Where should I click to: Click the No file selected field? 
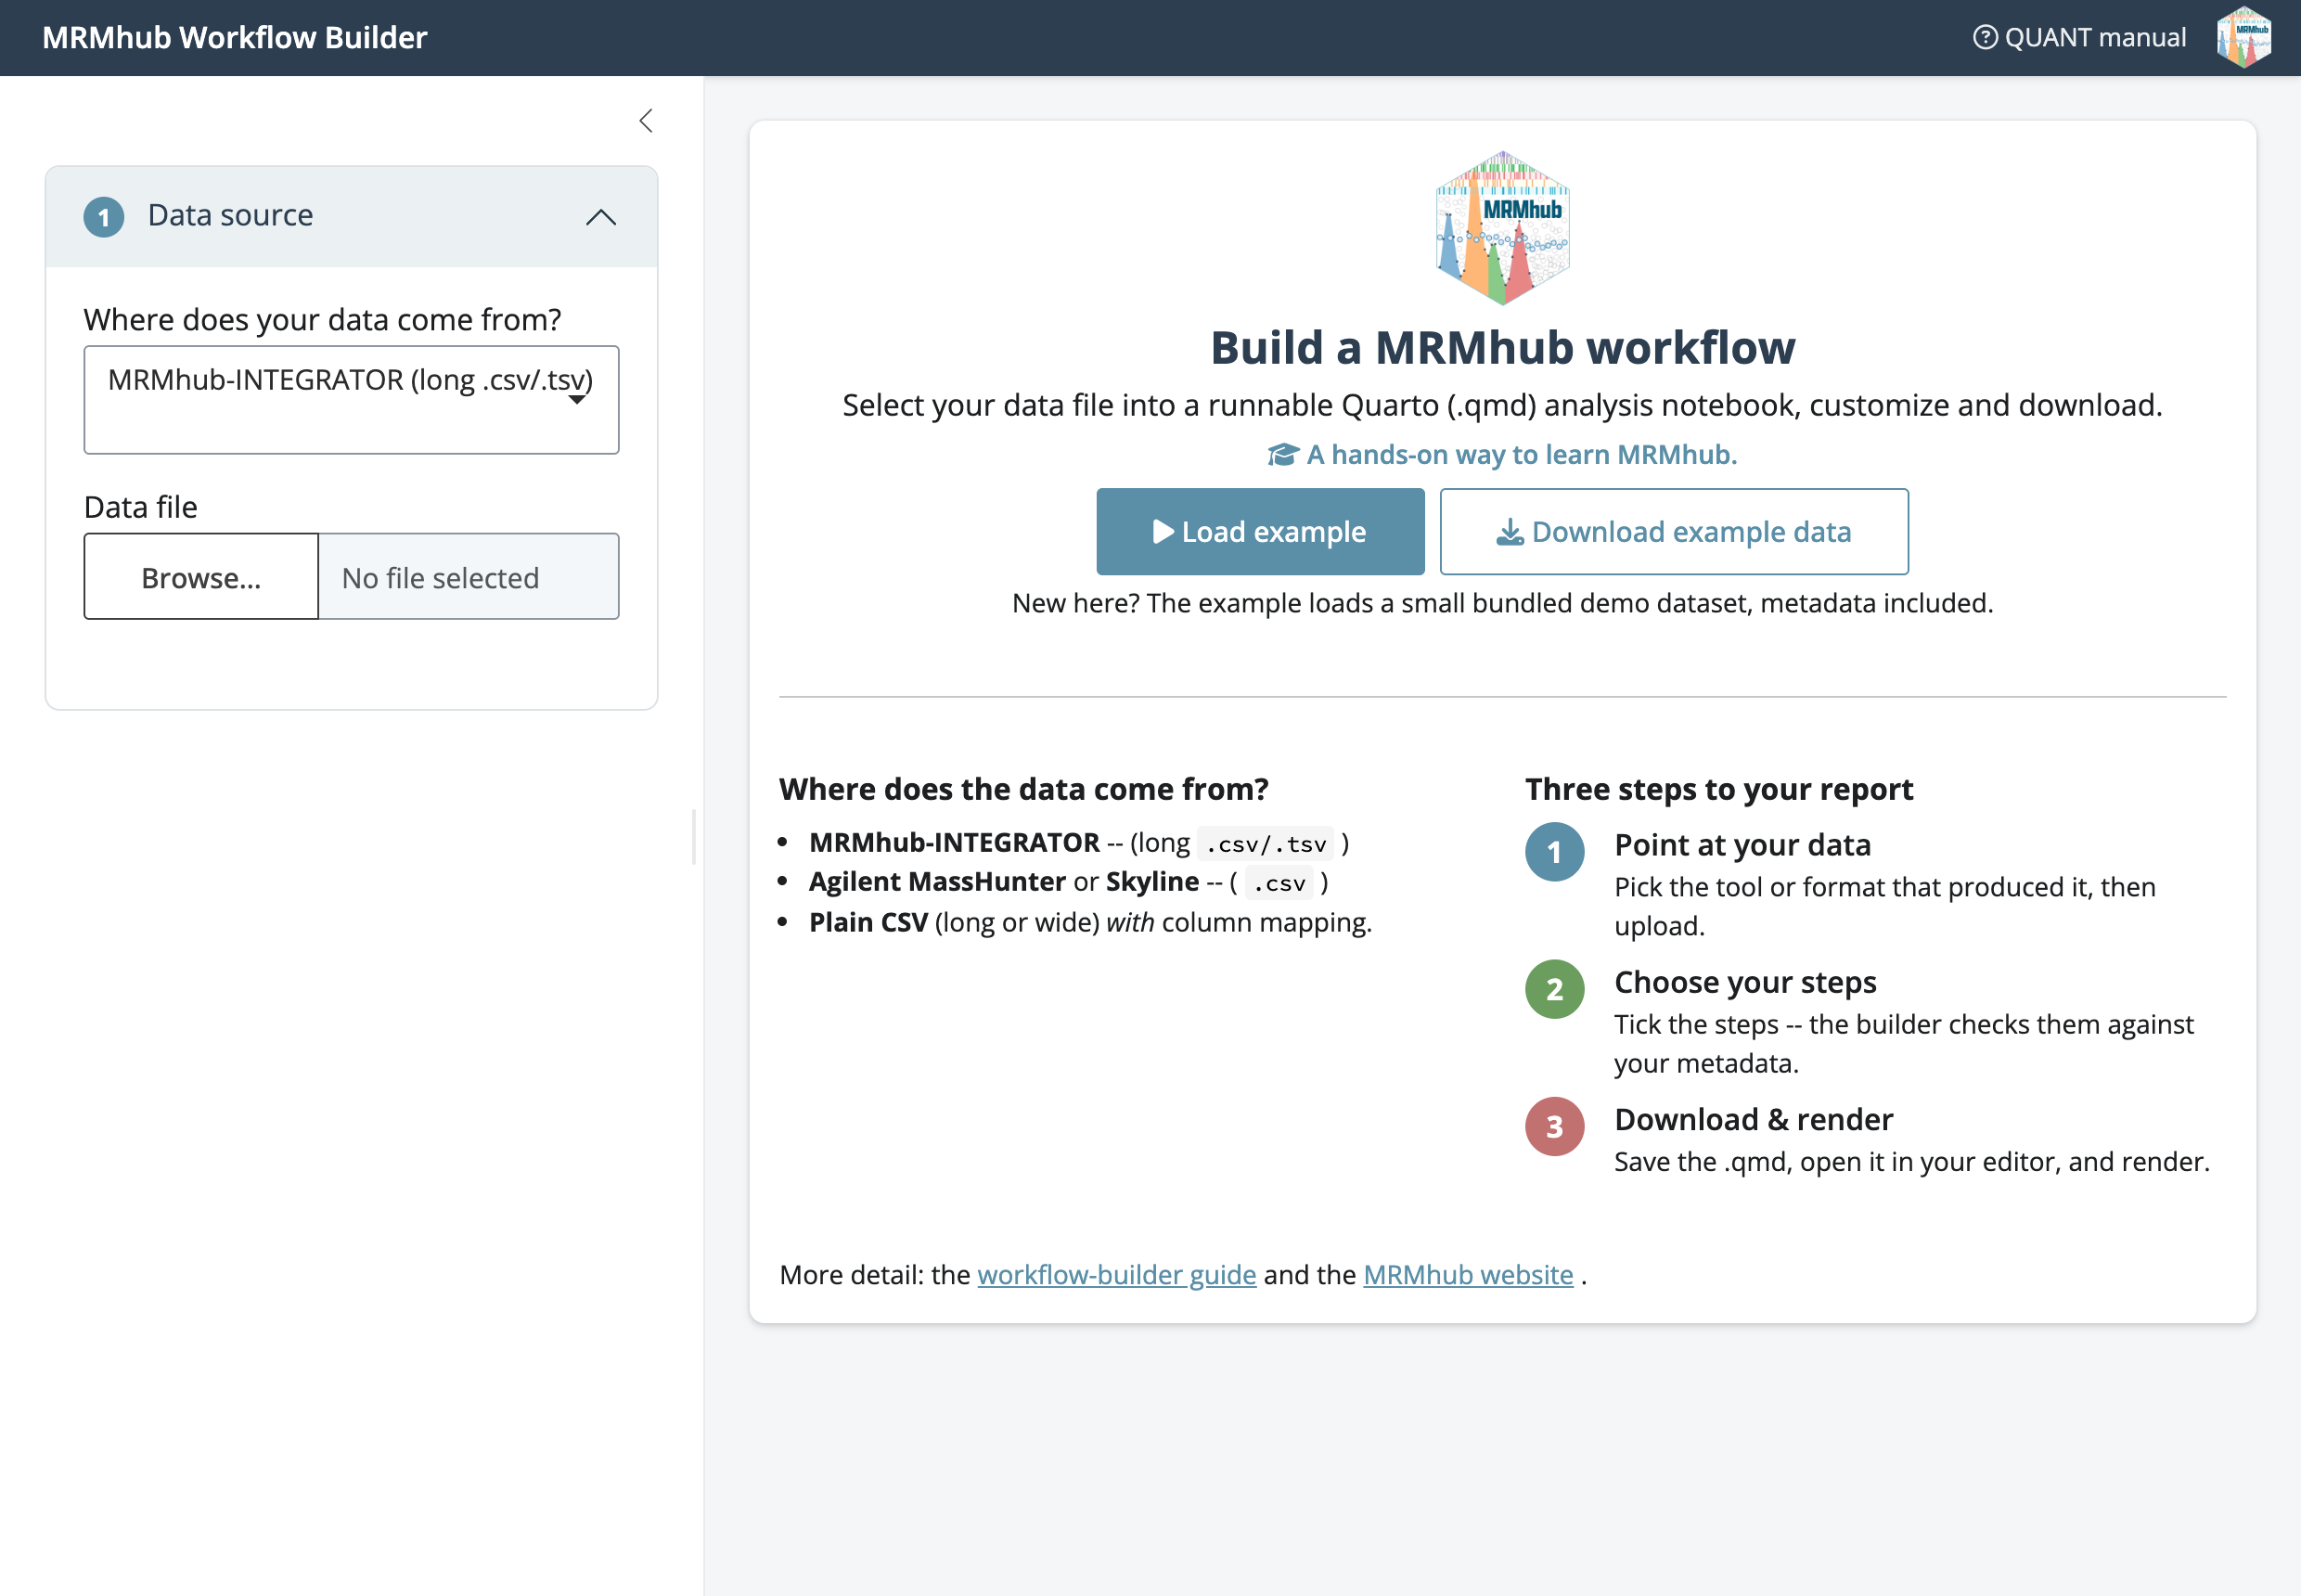[x=468, y=577]
